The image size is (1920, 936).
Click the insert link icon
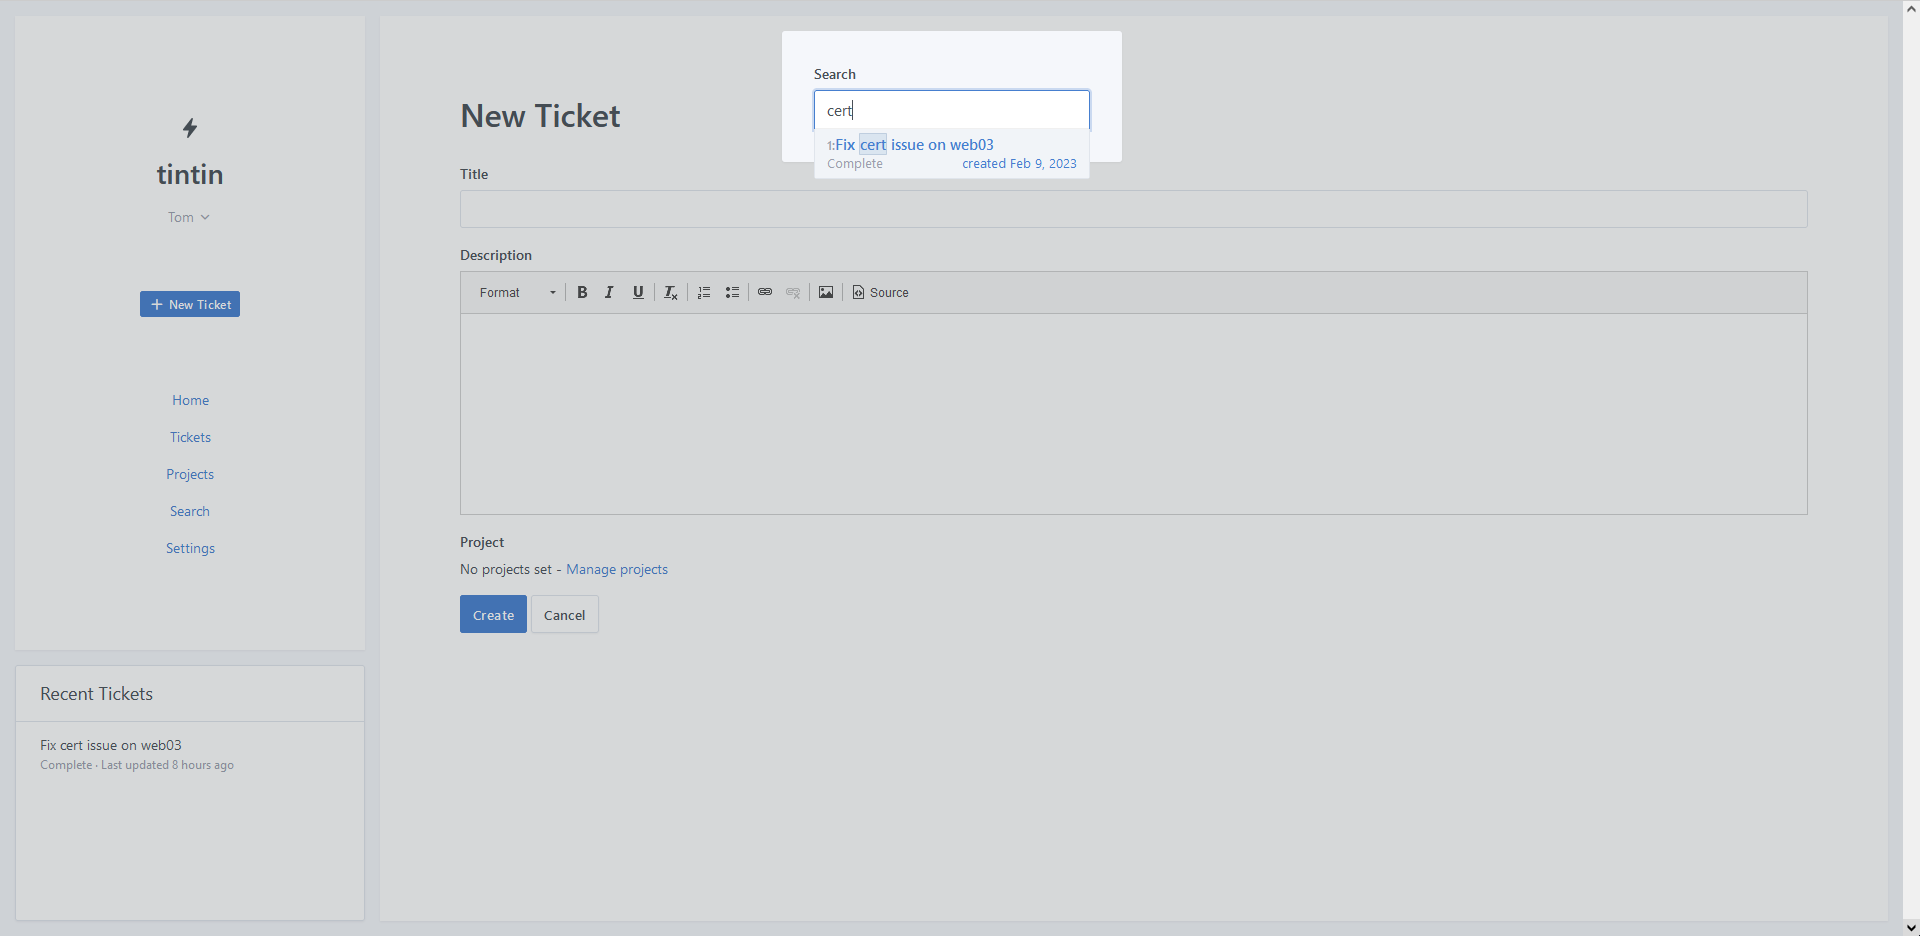[x=765, y=292]
